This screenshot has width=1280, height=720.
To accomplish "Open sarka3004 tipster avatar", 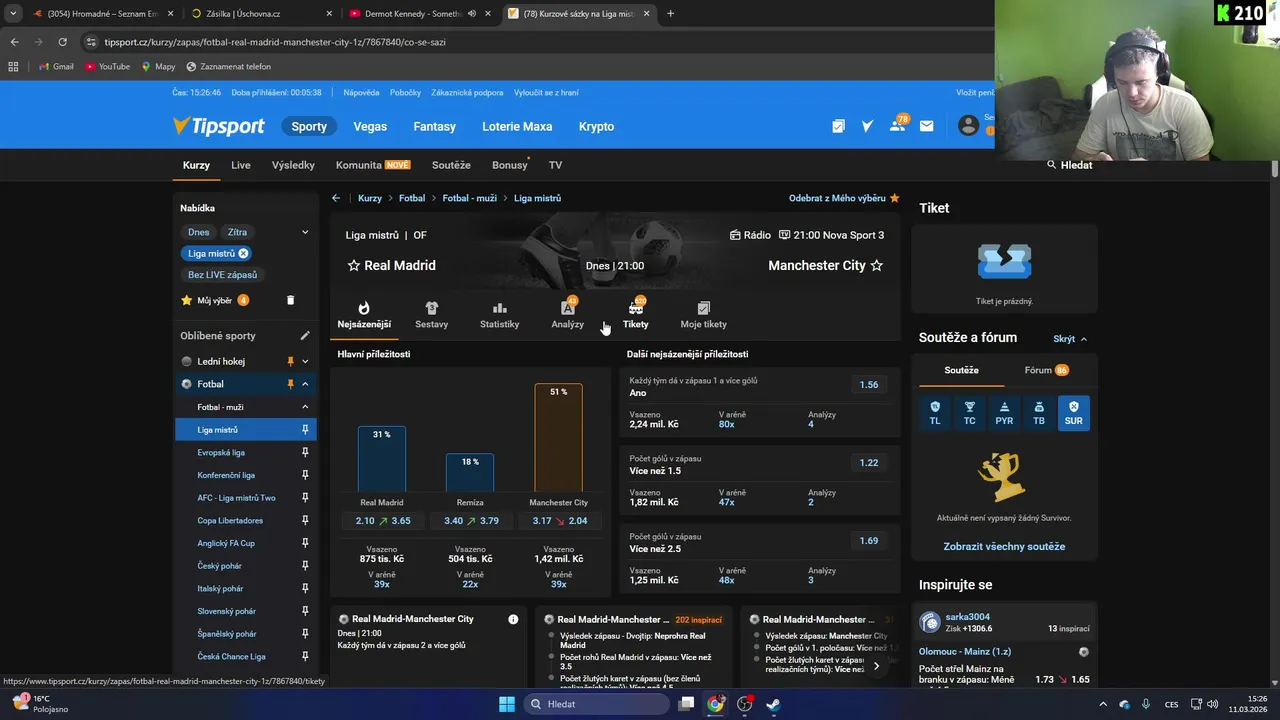I will [x=930, y=622].
